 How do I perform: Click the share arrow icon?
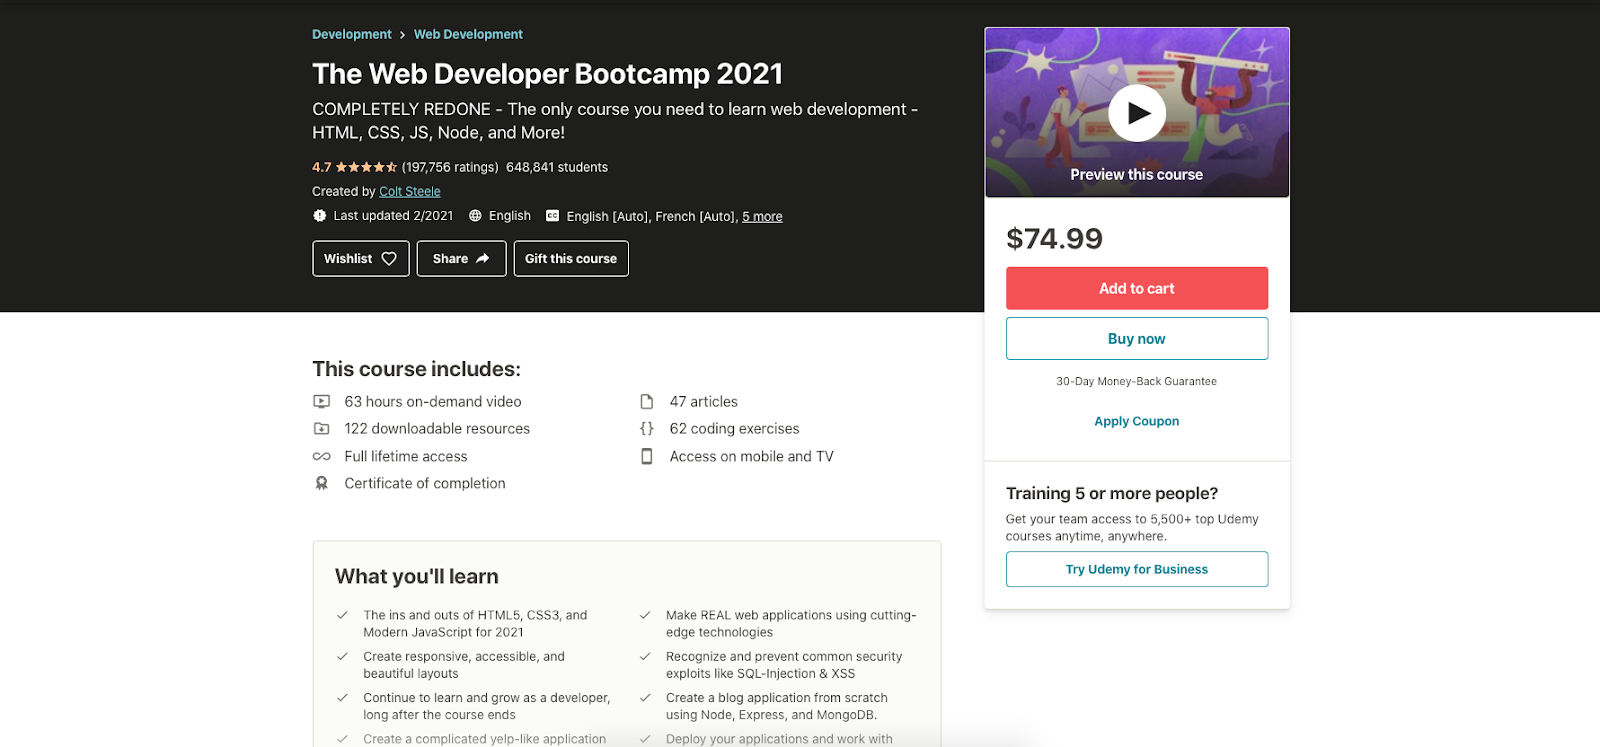483,258
